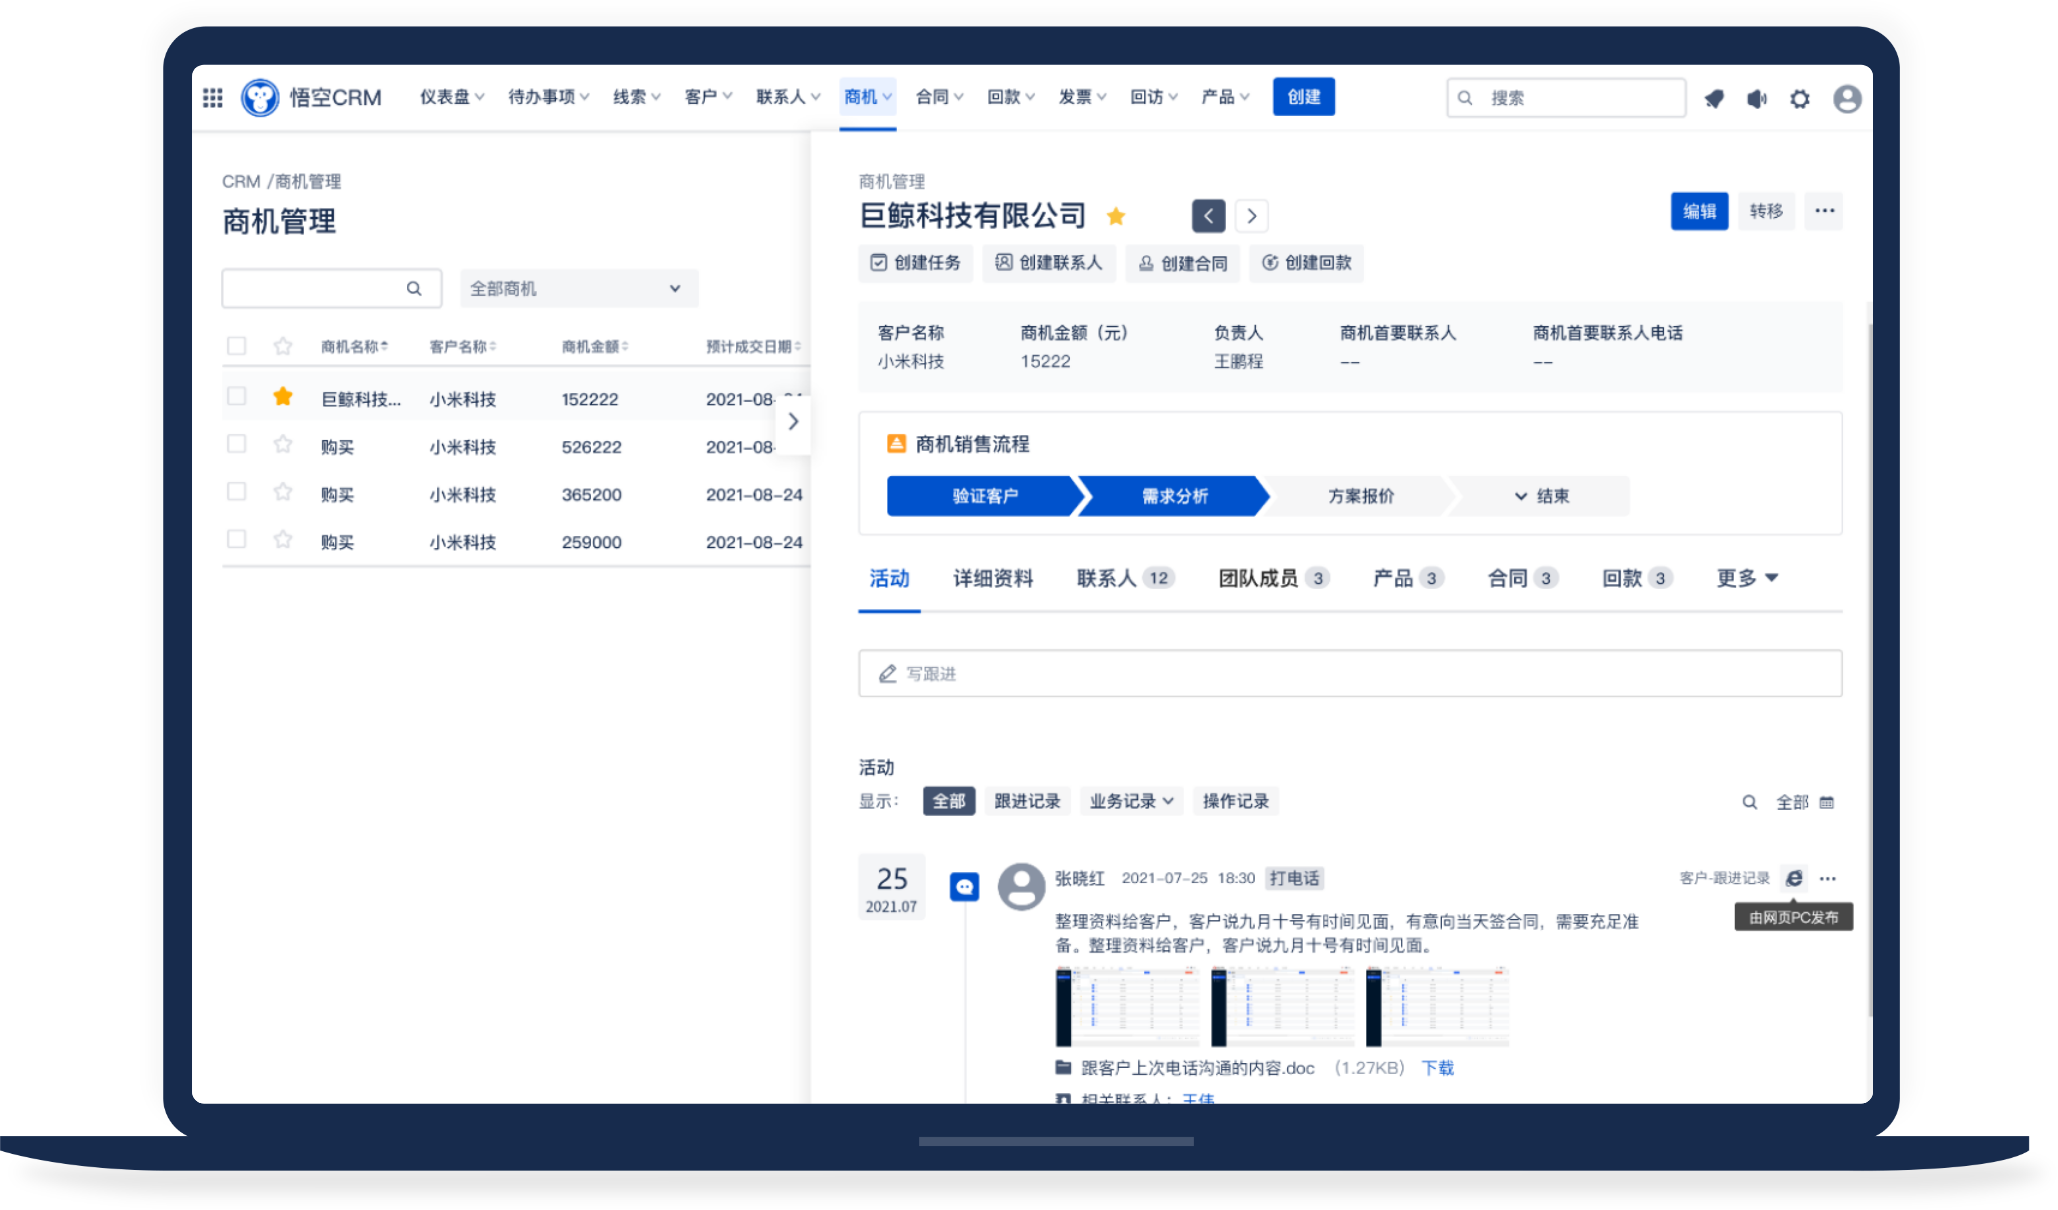Unstar the 巨鲸科技有限公司 title star
Image resolution: width=2058 pixels, height=1210 pixels.
(x=1116, y=216)
